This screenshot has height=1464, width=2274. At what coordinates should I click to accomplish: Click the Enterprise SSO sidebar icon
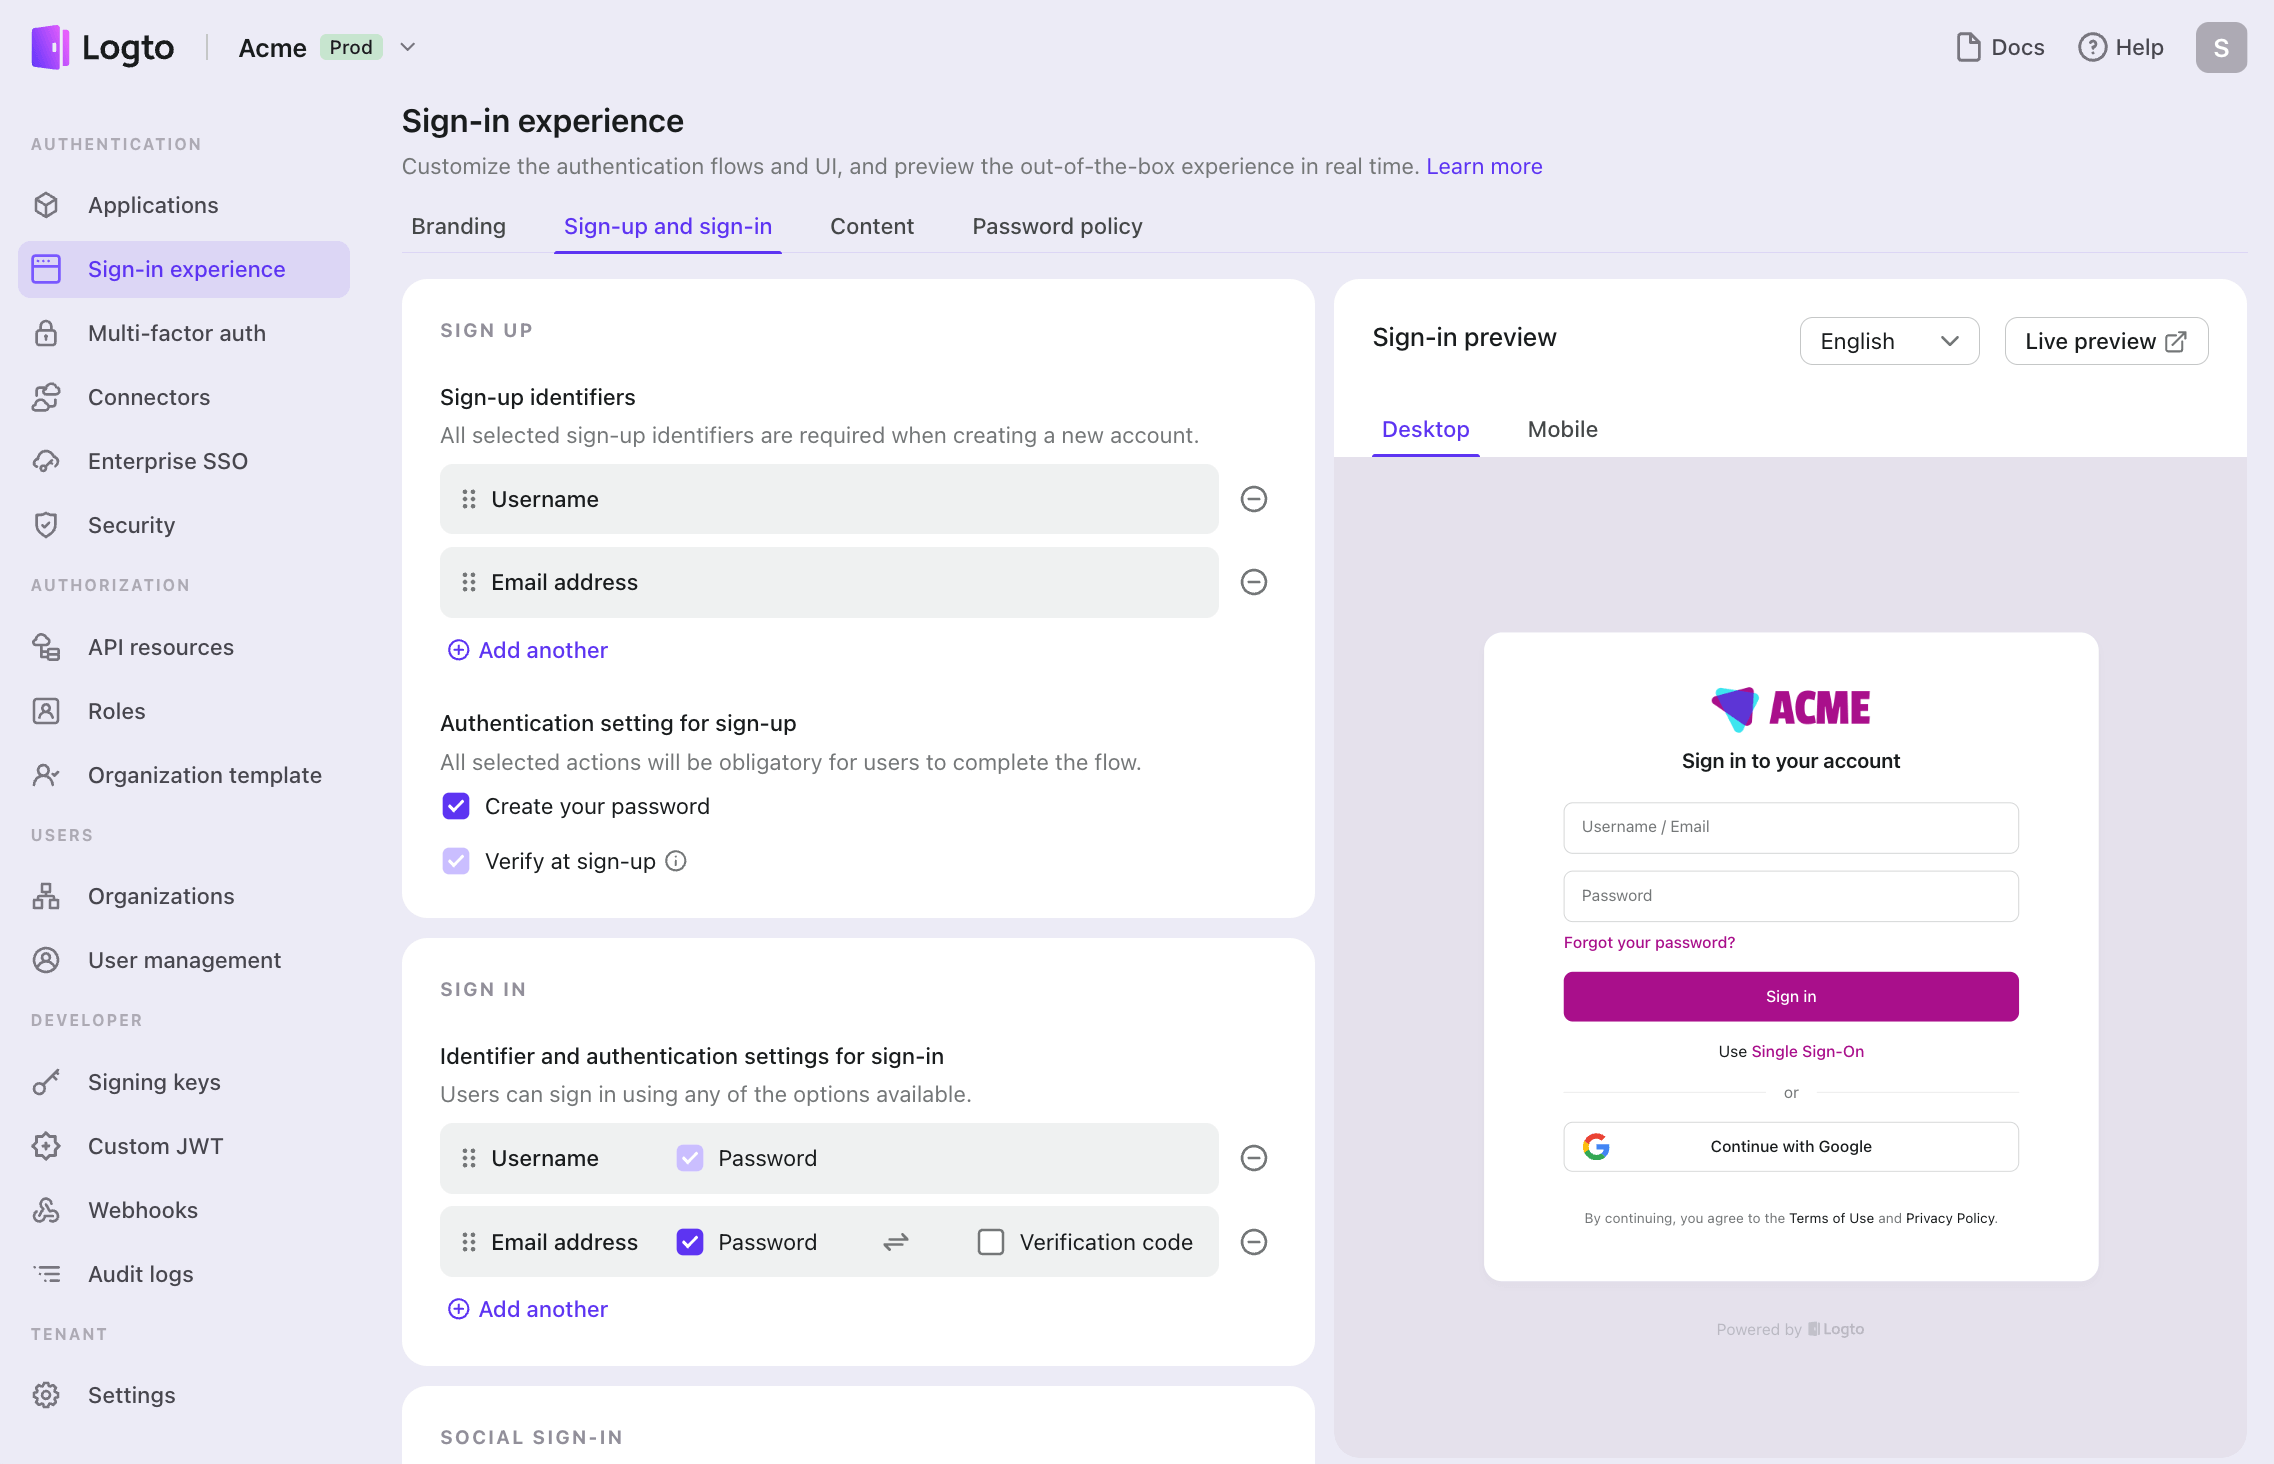coord(46,461)
